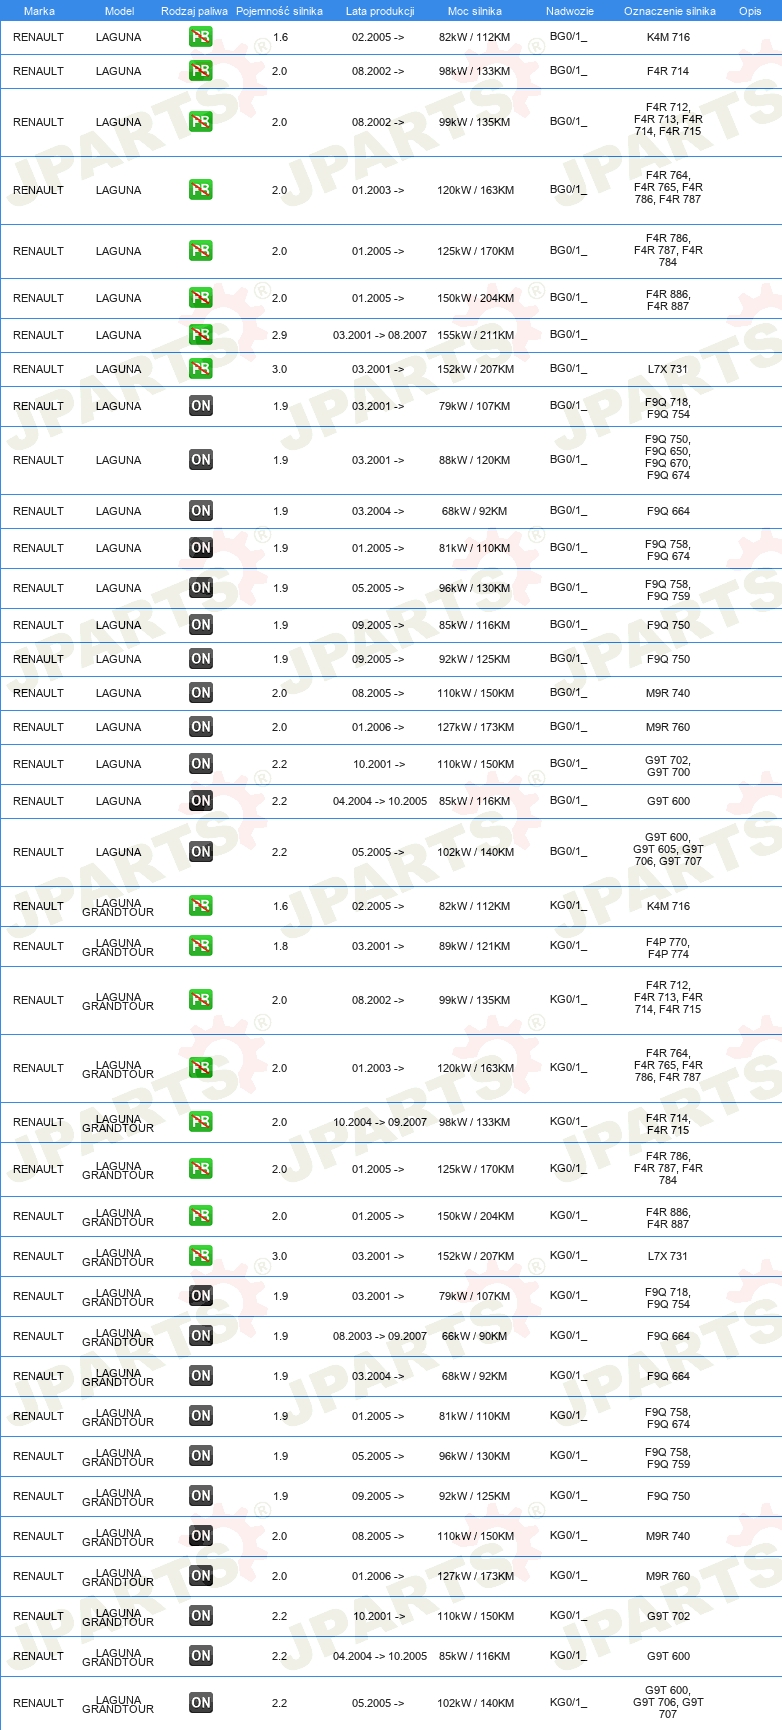Image resolution: width=782 pixels, height=1730 pixels.
Task: Select engine codes G9T 600, G9T 706, G9T 707 in KG0/1_ row
Action: pyautogui.click(x=668, y=1702)
